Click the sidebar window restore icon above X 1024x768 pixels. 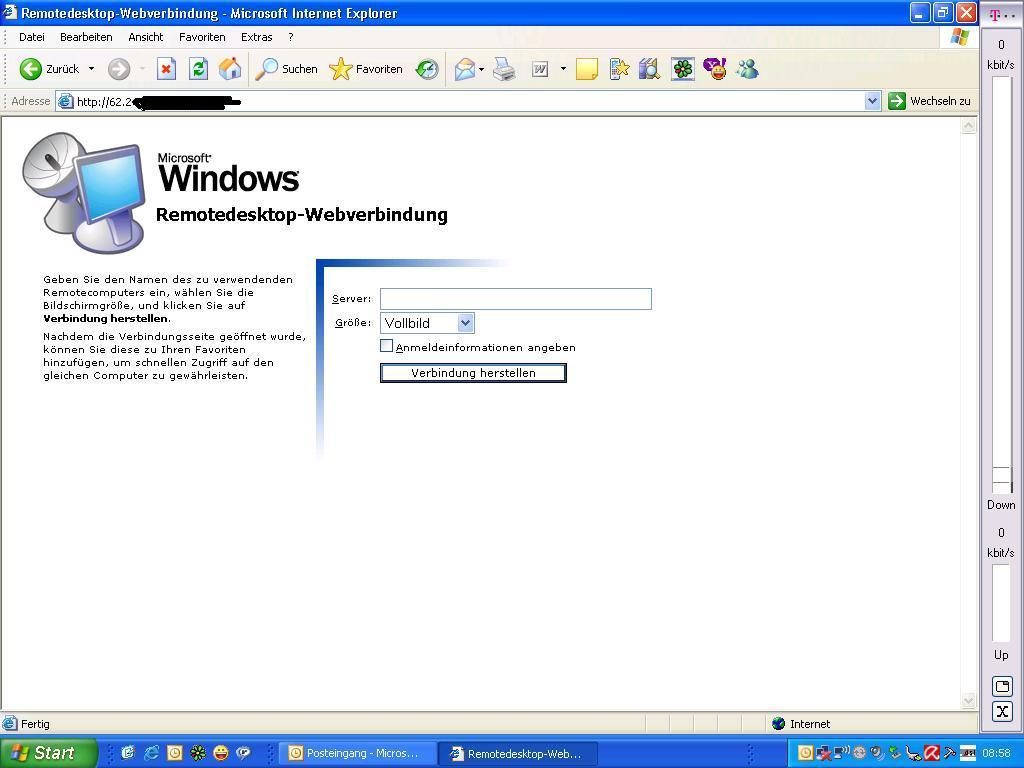pyautogui.click(x=1002, y=686)
